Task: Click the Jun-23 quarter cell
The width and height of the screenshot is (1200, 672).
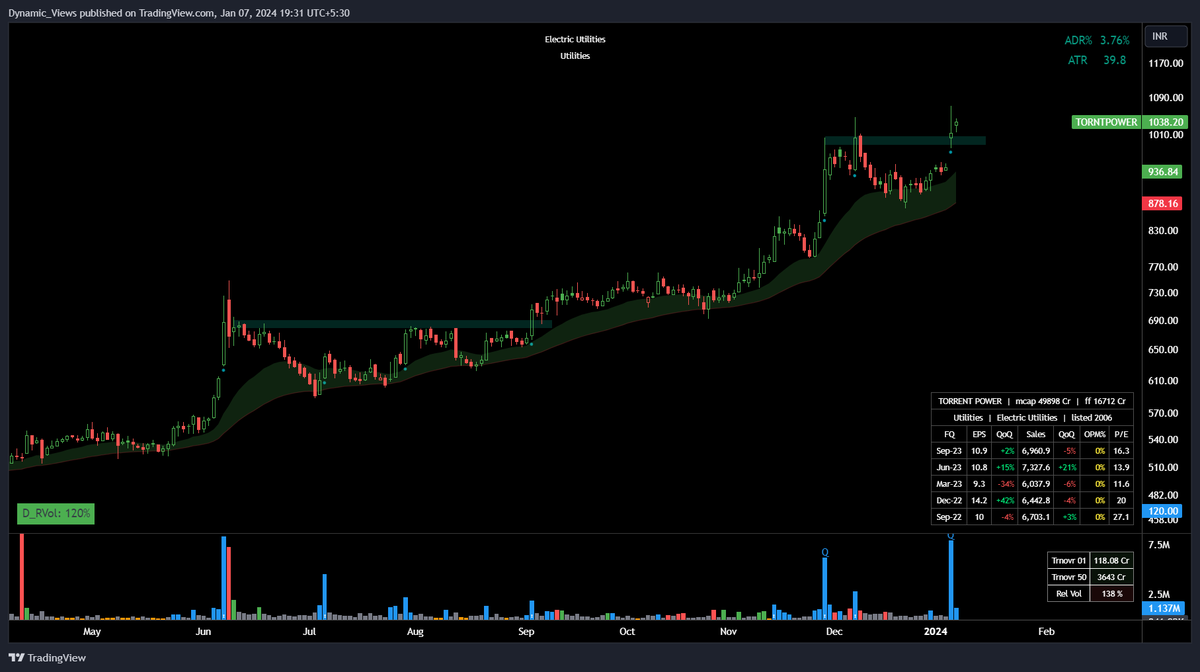Action: point(949,469)
